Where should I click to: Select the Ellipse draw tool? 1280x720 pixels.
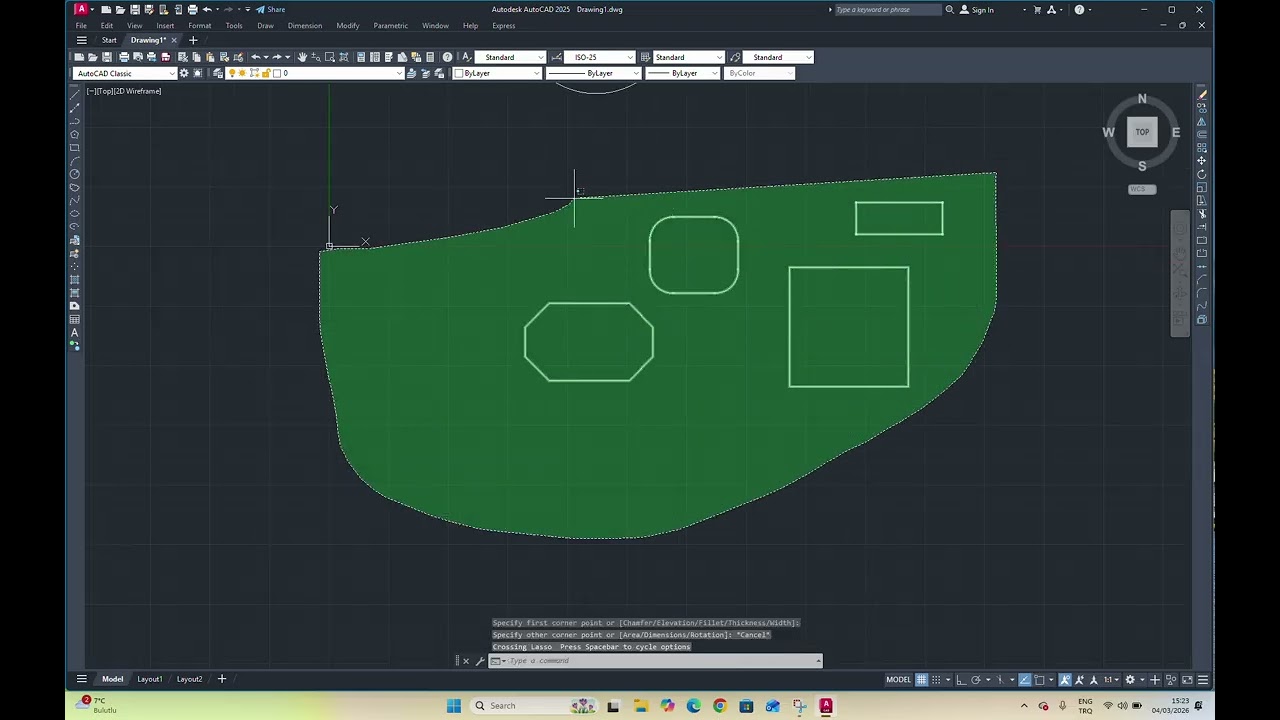(x=74, y=213)
